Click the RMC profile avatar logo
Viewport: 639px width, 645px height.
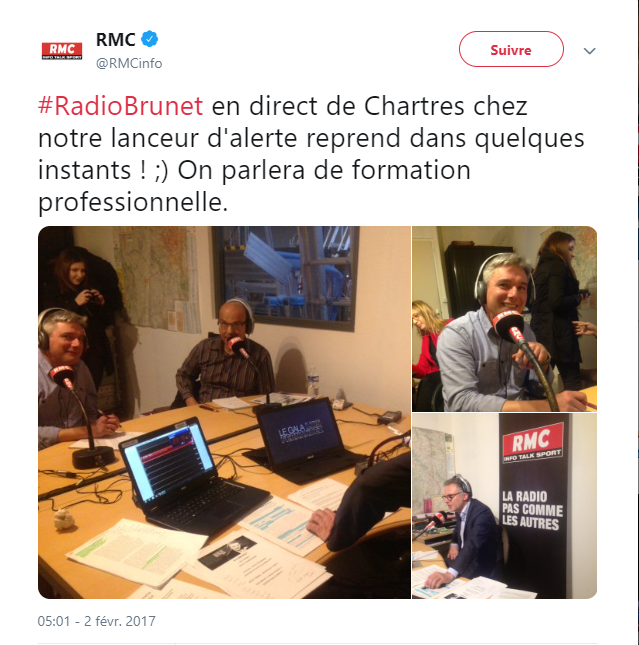coord(62,51)
